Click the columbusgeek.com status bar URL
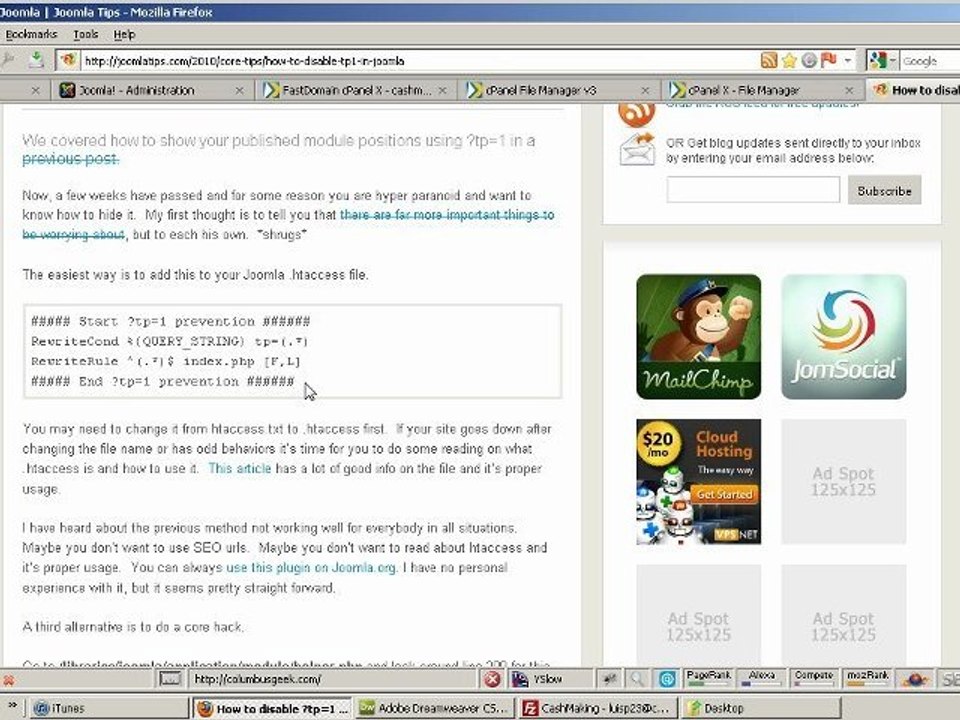 (258, 679)
